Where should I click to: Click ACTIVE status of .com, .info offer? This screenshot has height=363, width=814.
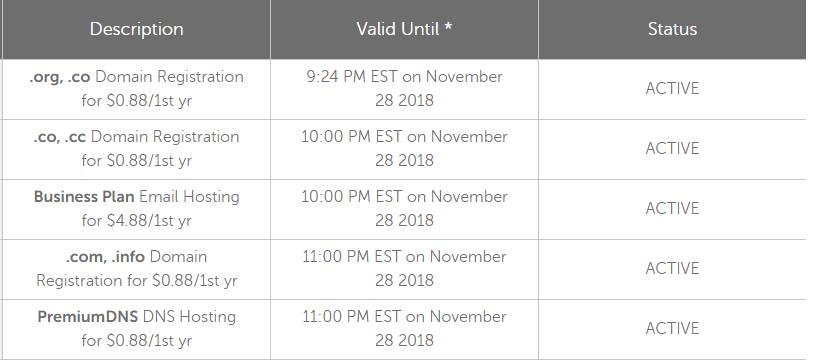click(x=672, y=269)
